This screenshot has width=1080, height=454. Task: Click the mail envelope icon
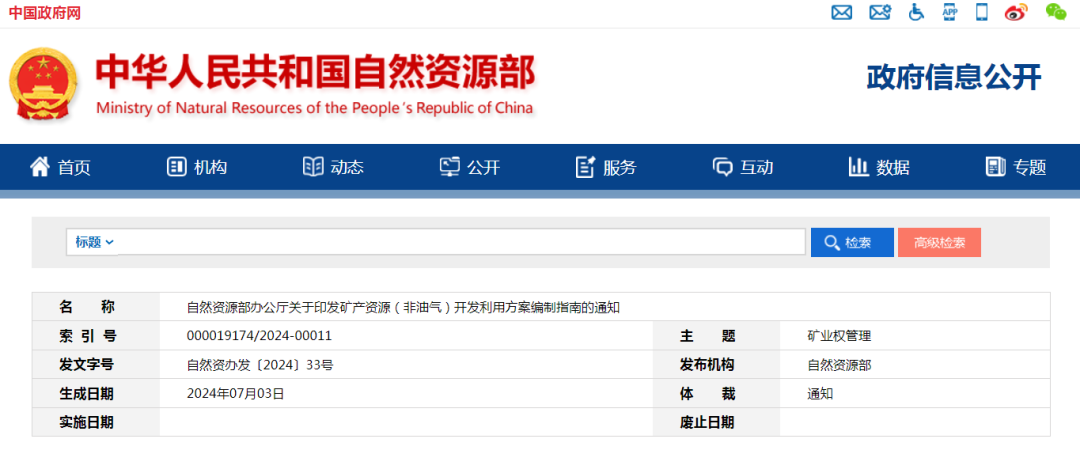click(842, 13)
